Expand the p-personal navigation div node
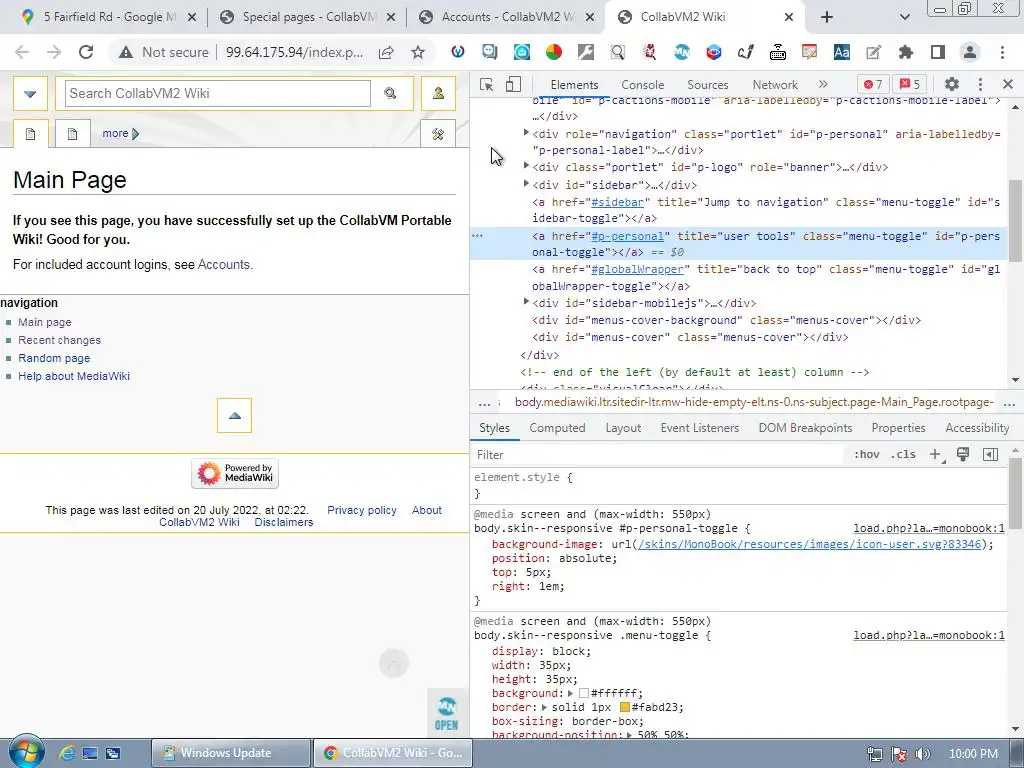Viewport: 1024px width, 768px height. [526, 133]
